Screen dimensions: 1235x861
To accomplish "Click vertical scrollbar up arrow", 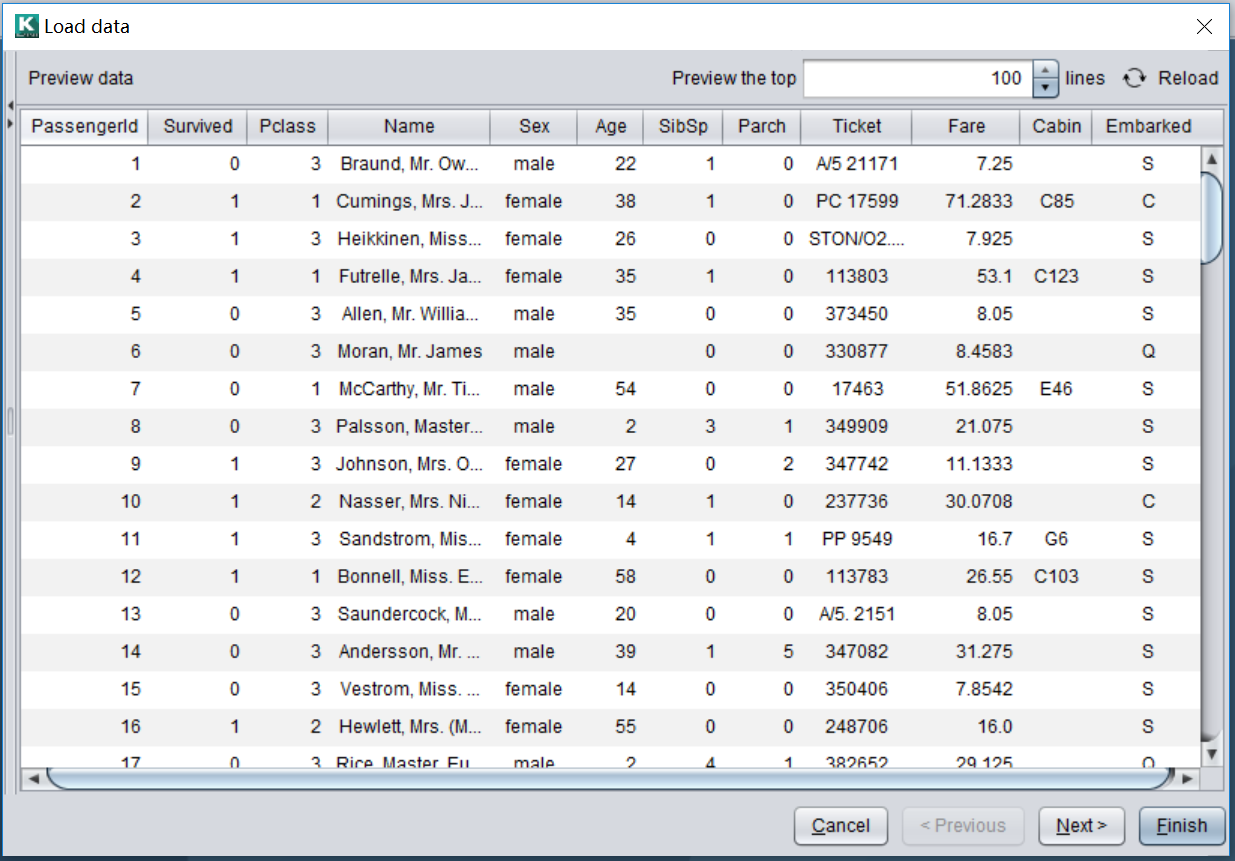I will click(x=1212, y=158).
